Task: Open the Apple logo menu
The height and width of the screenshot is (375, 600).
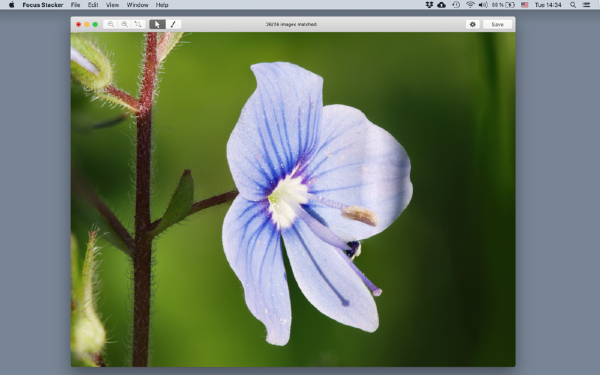Action: (11, 5)
